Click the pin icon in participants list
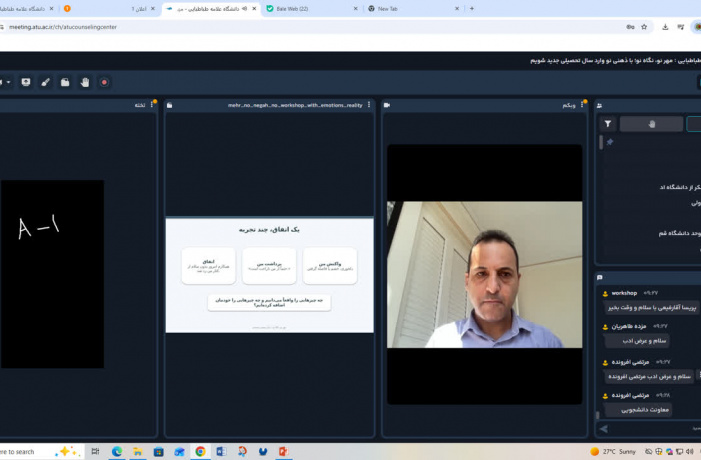This screenshot has width=701, height=460. (610, 142)
